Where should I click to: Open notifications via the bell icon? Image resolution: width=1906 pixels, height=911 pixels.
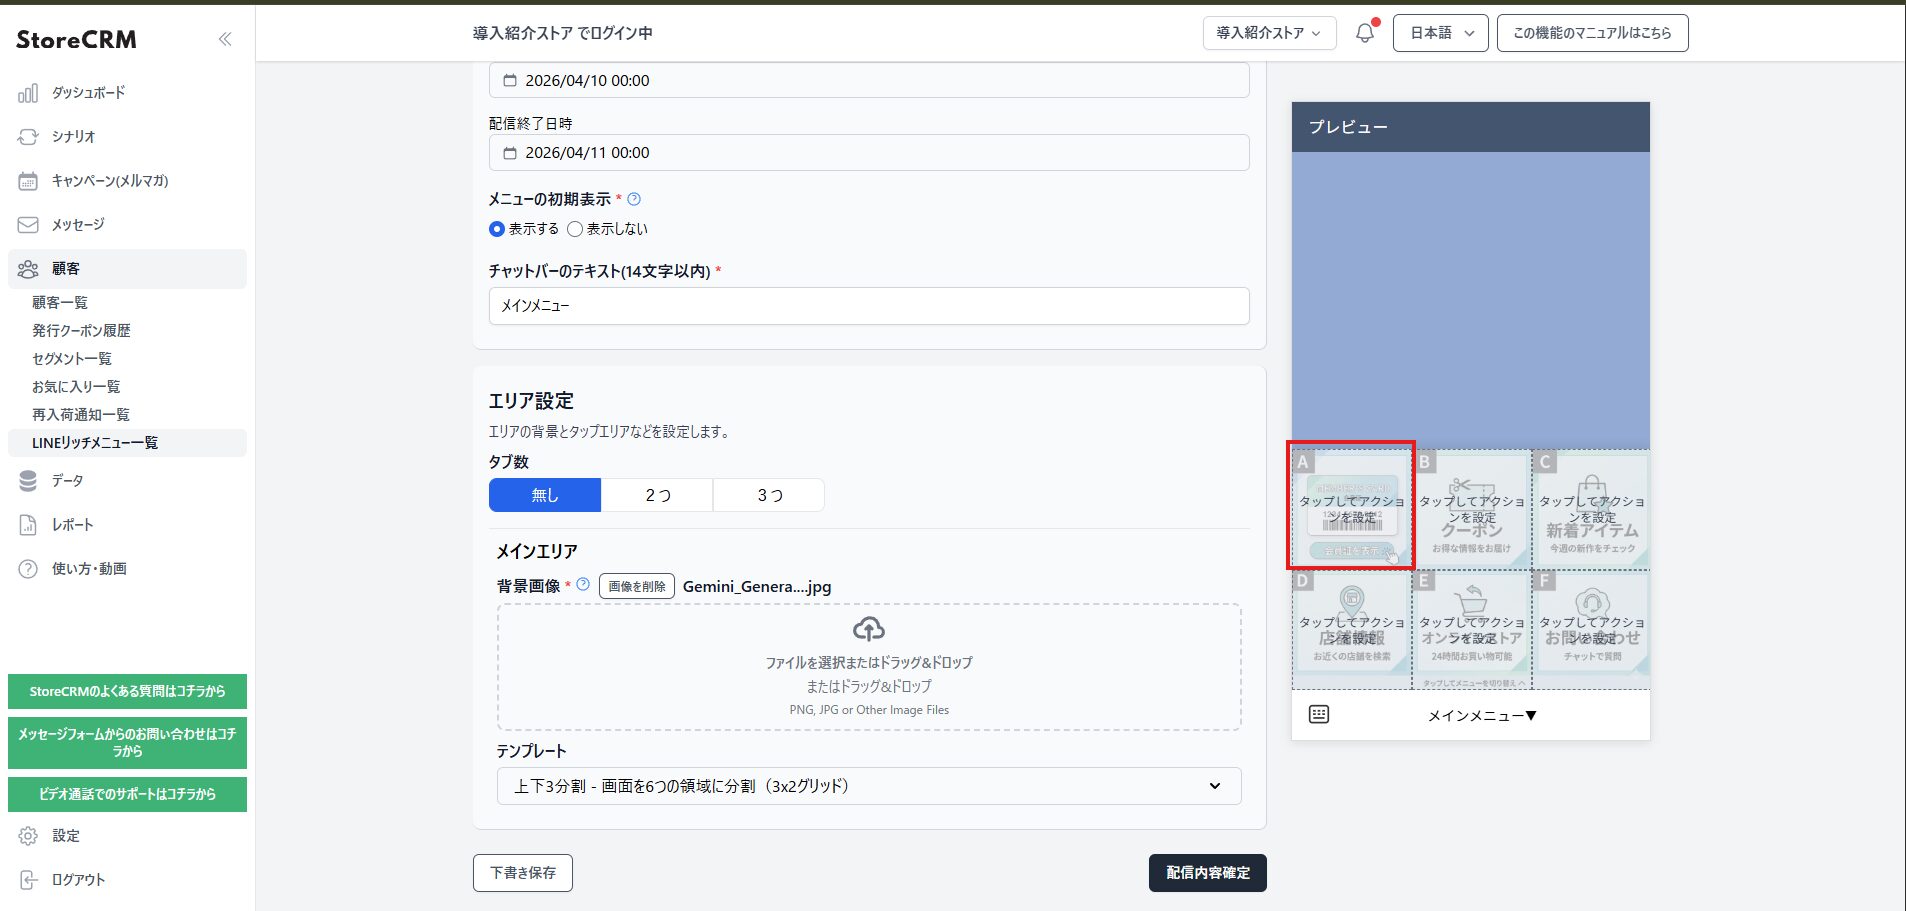[1364, 33]
